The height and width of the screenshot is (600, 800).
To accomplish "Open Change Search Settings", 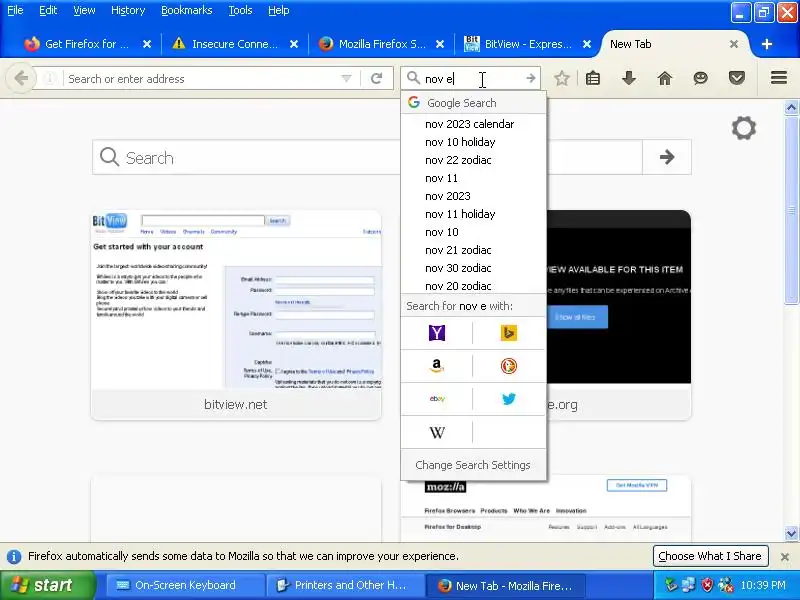I will (473, 465).
